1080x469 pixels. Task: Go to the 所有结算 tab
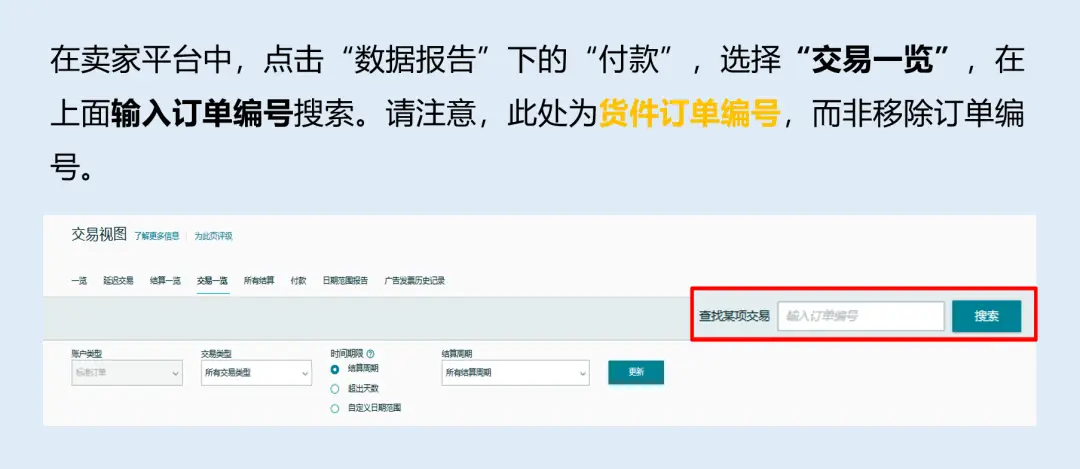pyautogui.click(x=259, y=281)
